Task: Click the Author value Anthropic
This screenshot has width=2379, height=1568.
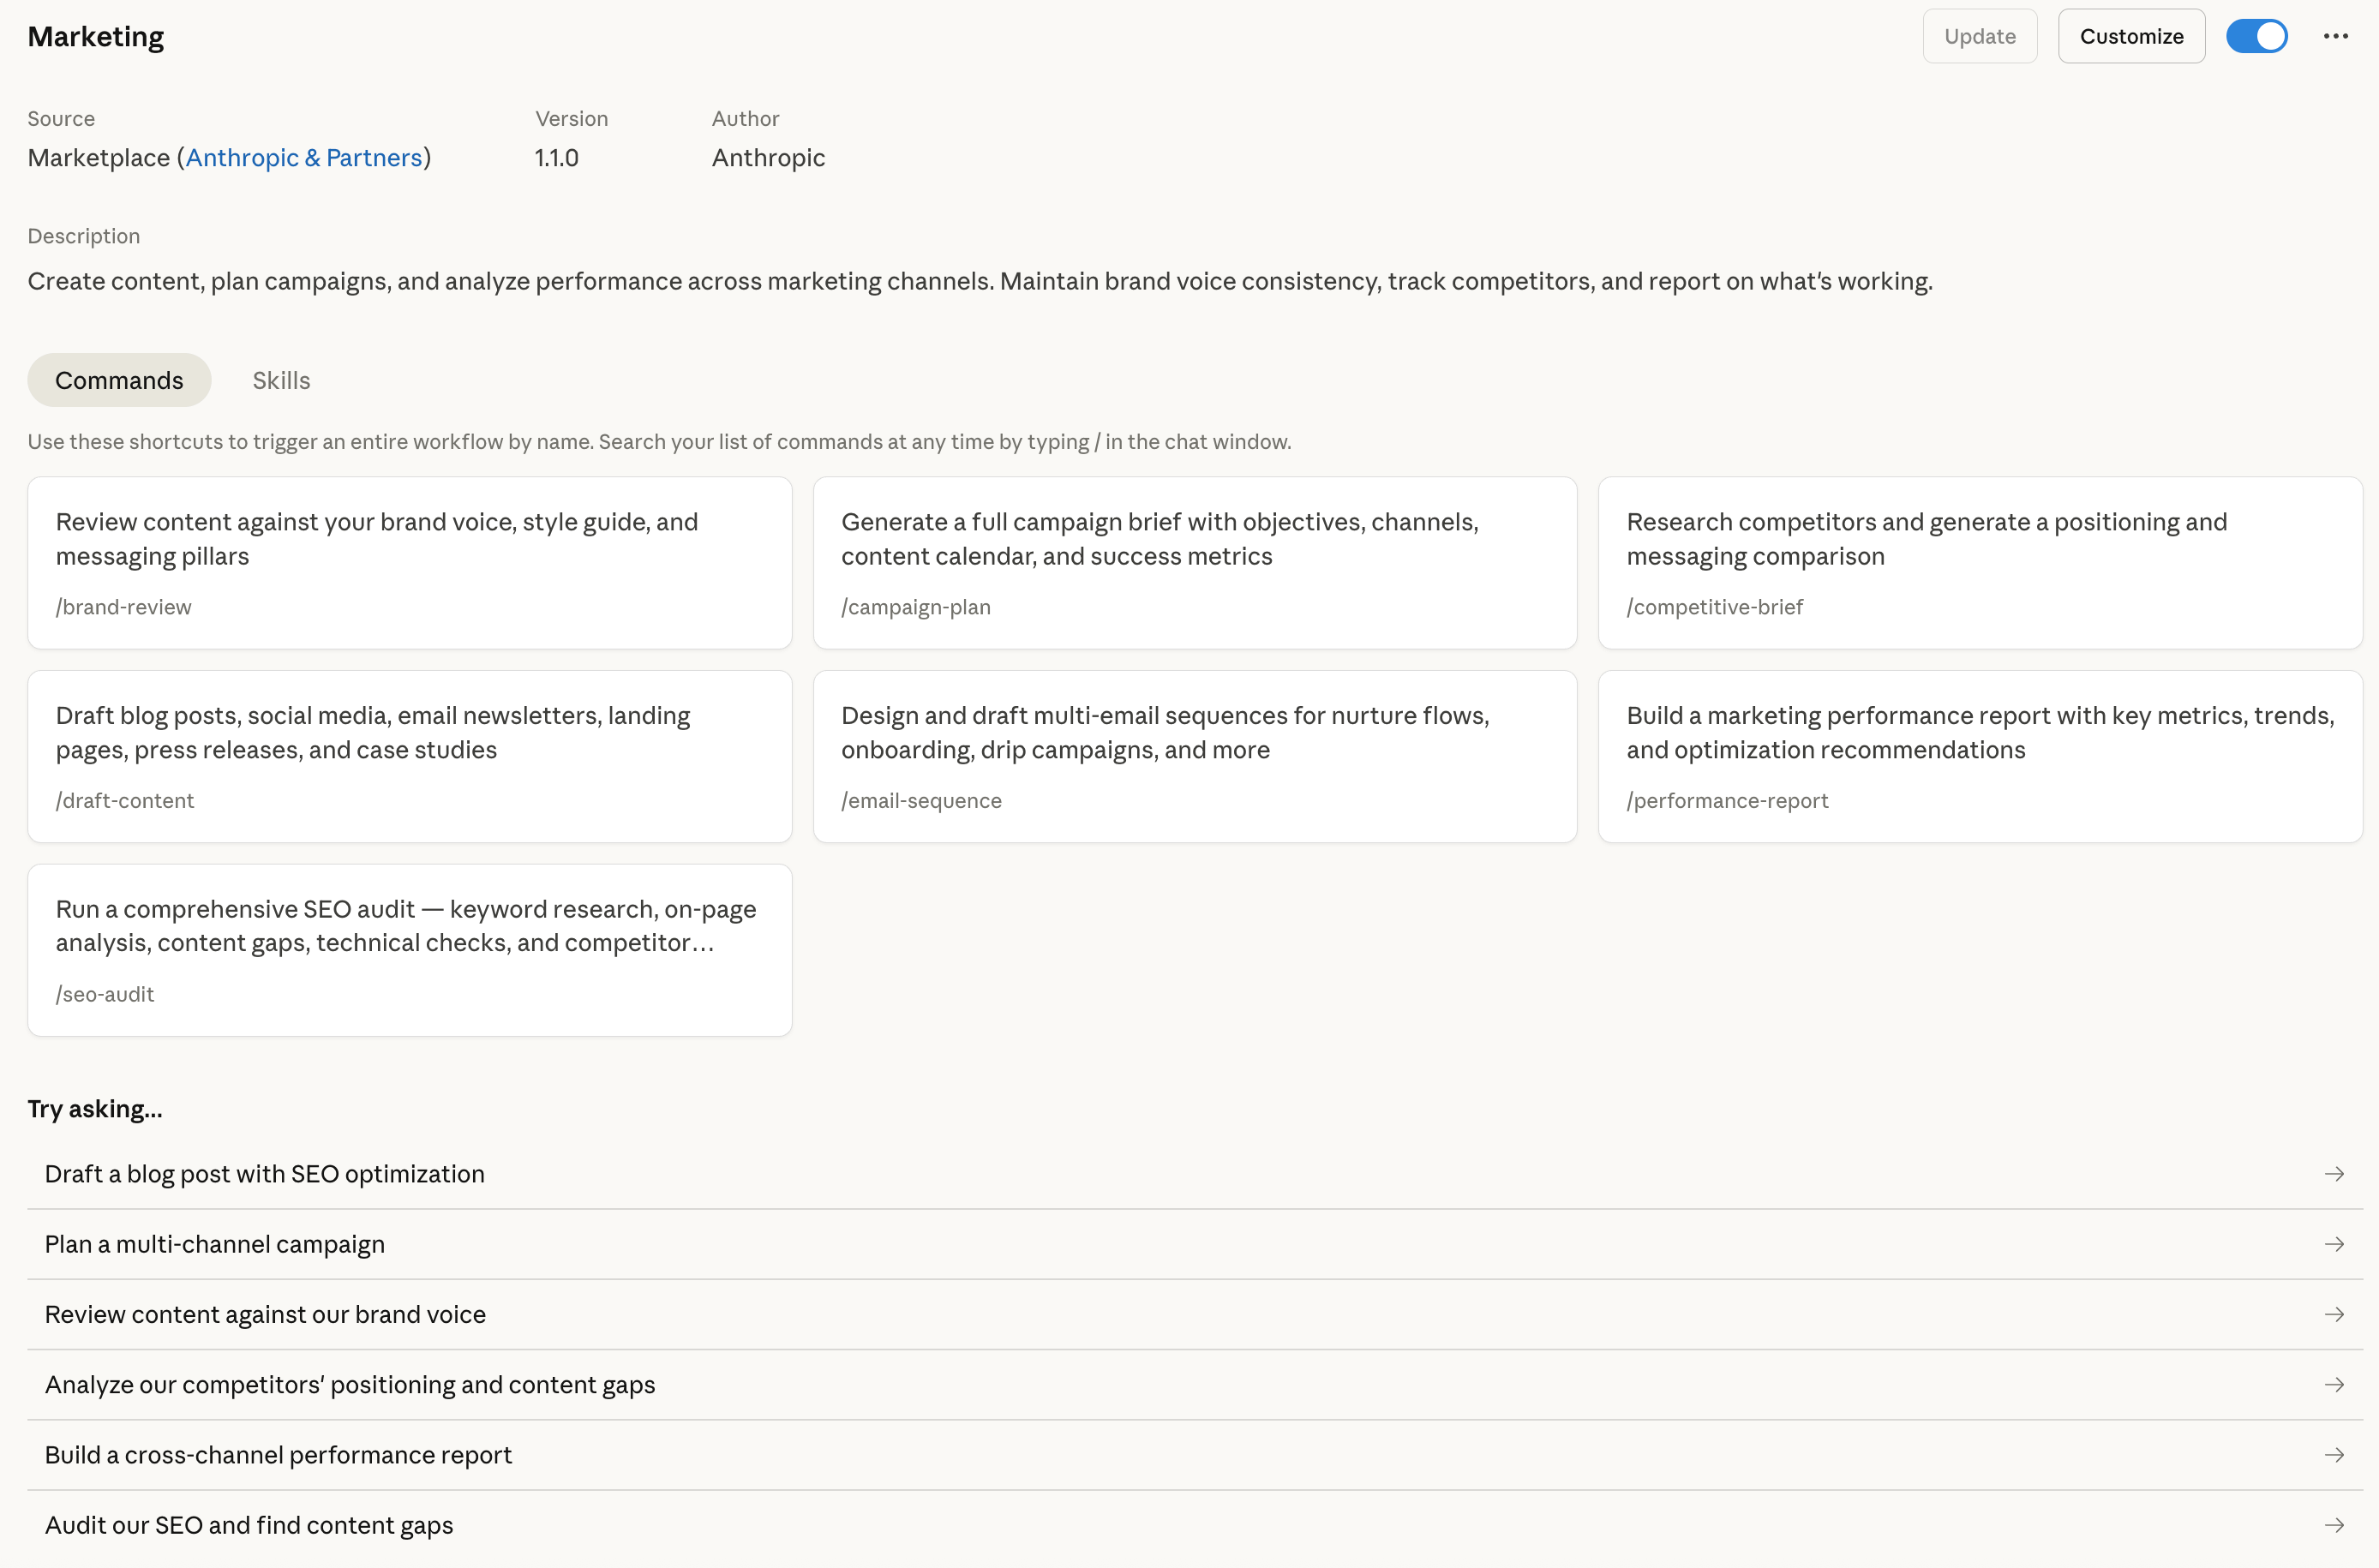Action: (768, 158)
